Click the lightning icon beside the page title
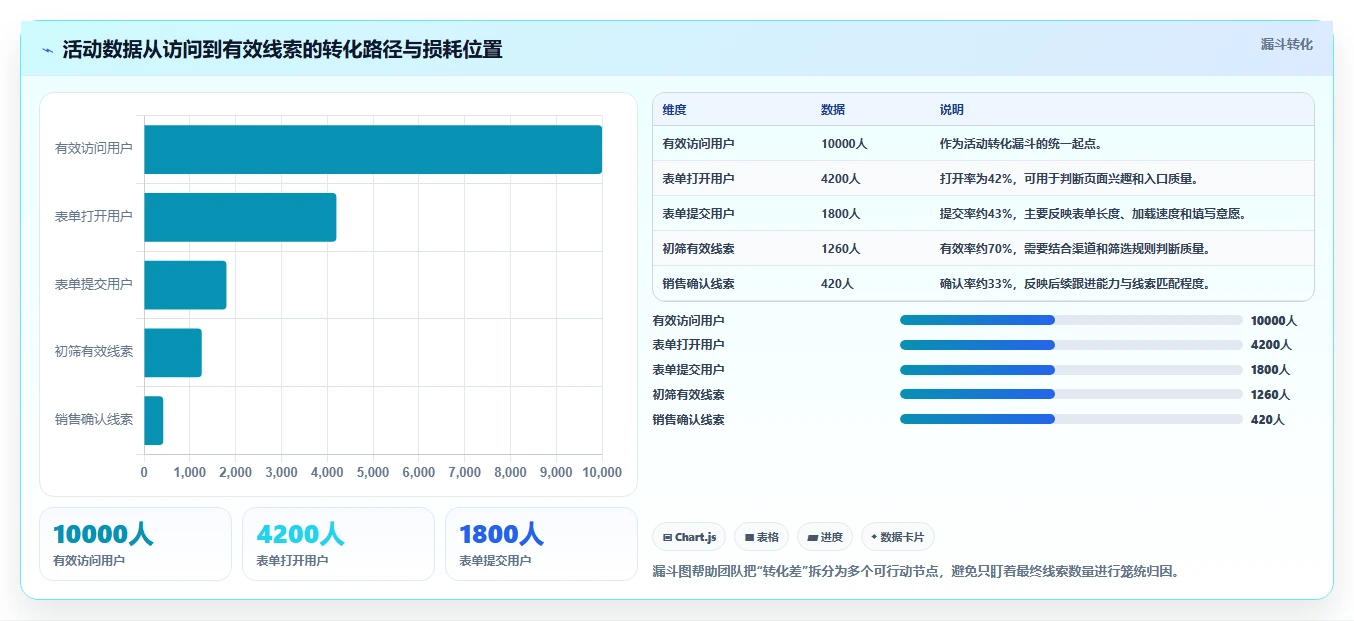This screenshot has height=621, width=1354. 48,50
